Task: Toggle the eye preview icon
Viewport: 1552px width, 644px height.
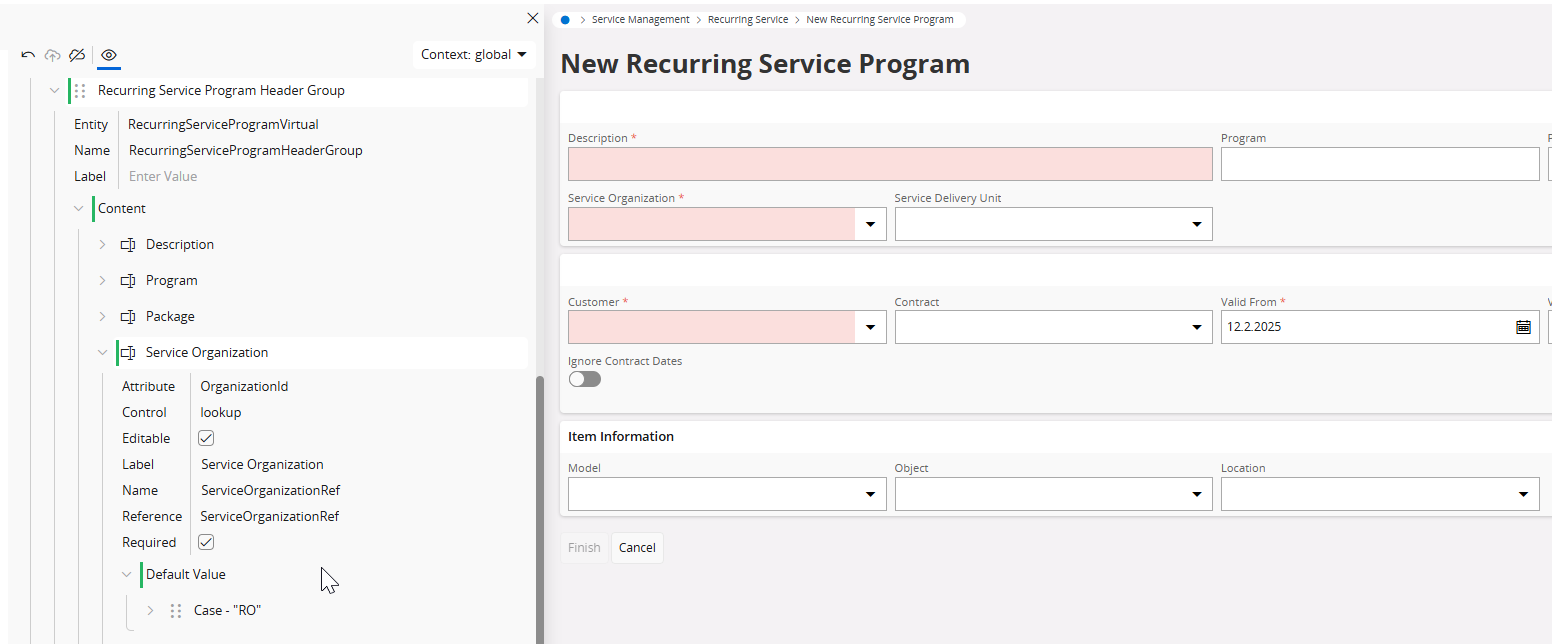Action: (x=109, y=55)
